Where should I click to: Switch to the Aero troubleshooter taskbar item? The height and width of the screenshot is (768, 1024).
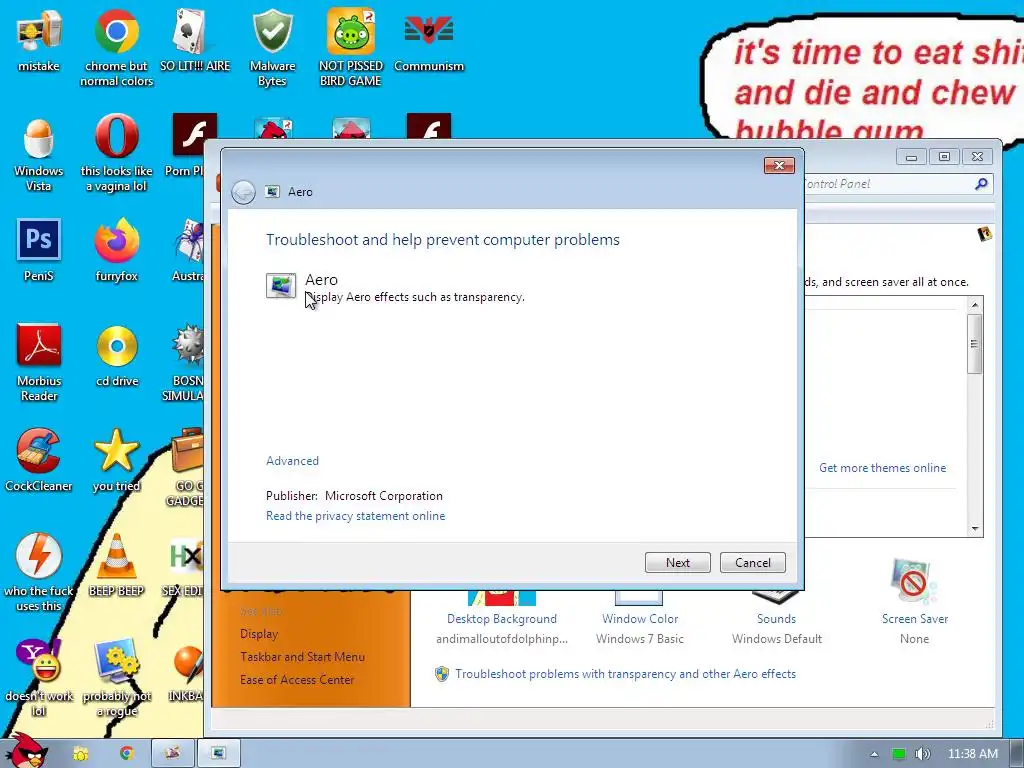(219, 754)
